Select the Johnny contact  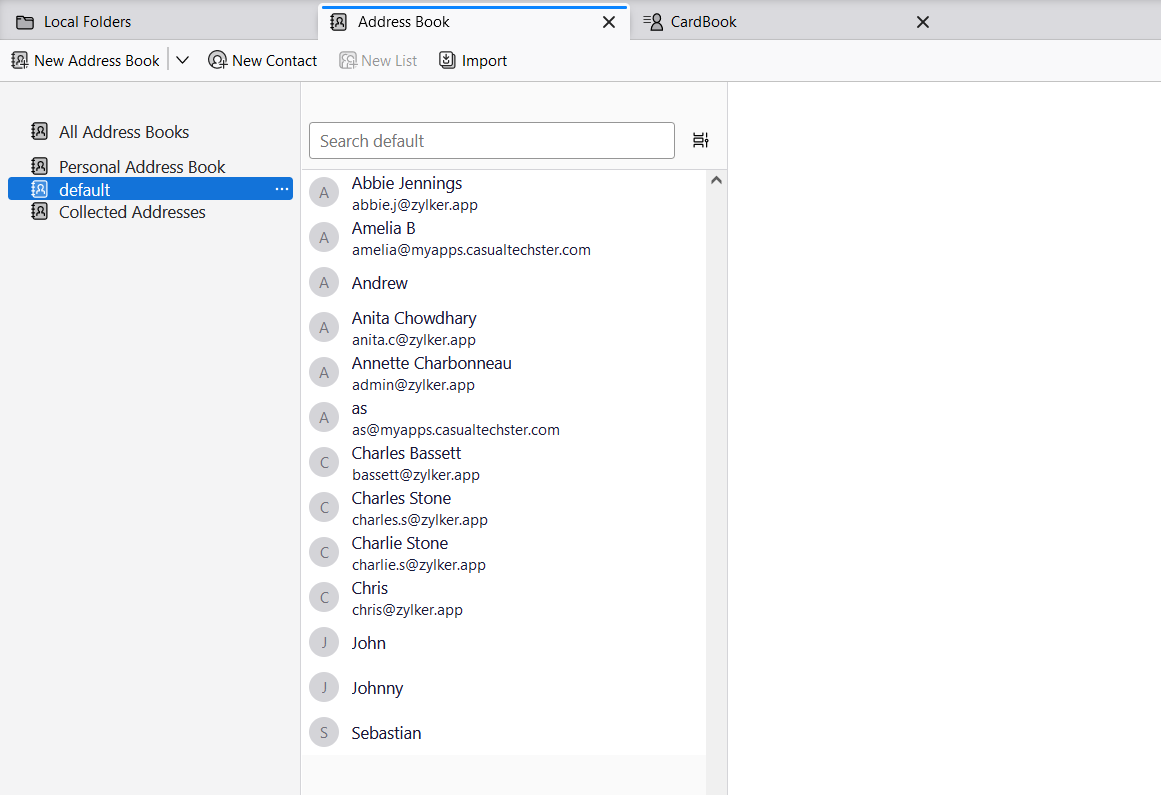(503, 688)
